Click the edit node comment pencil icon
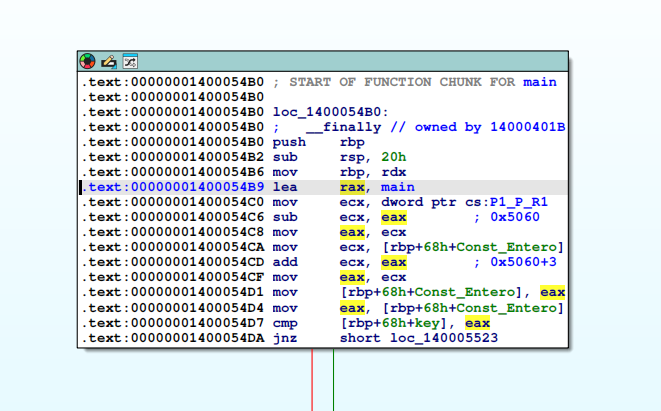661x411 pixels. point(109,62)
